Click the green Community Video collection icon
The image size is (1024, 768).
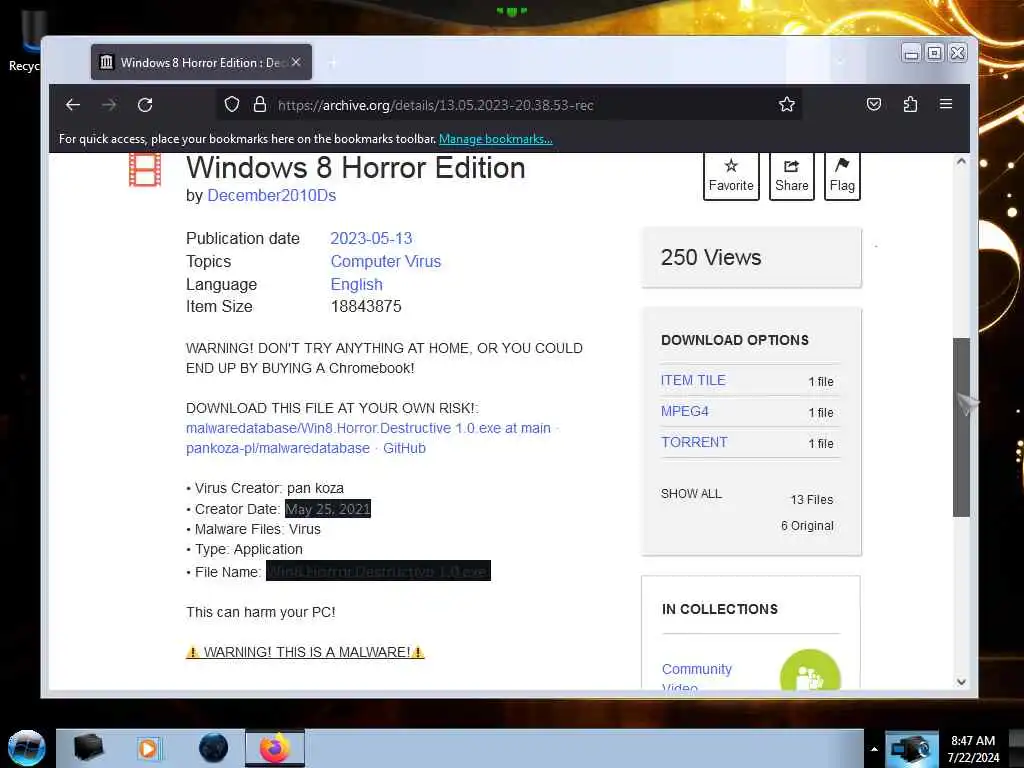coord(810,671)
